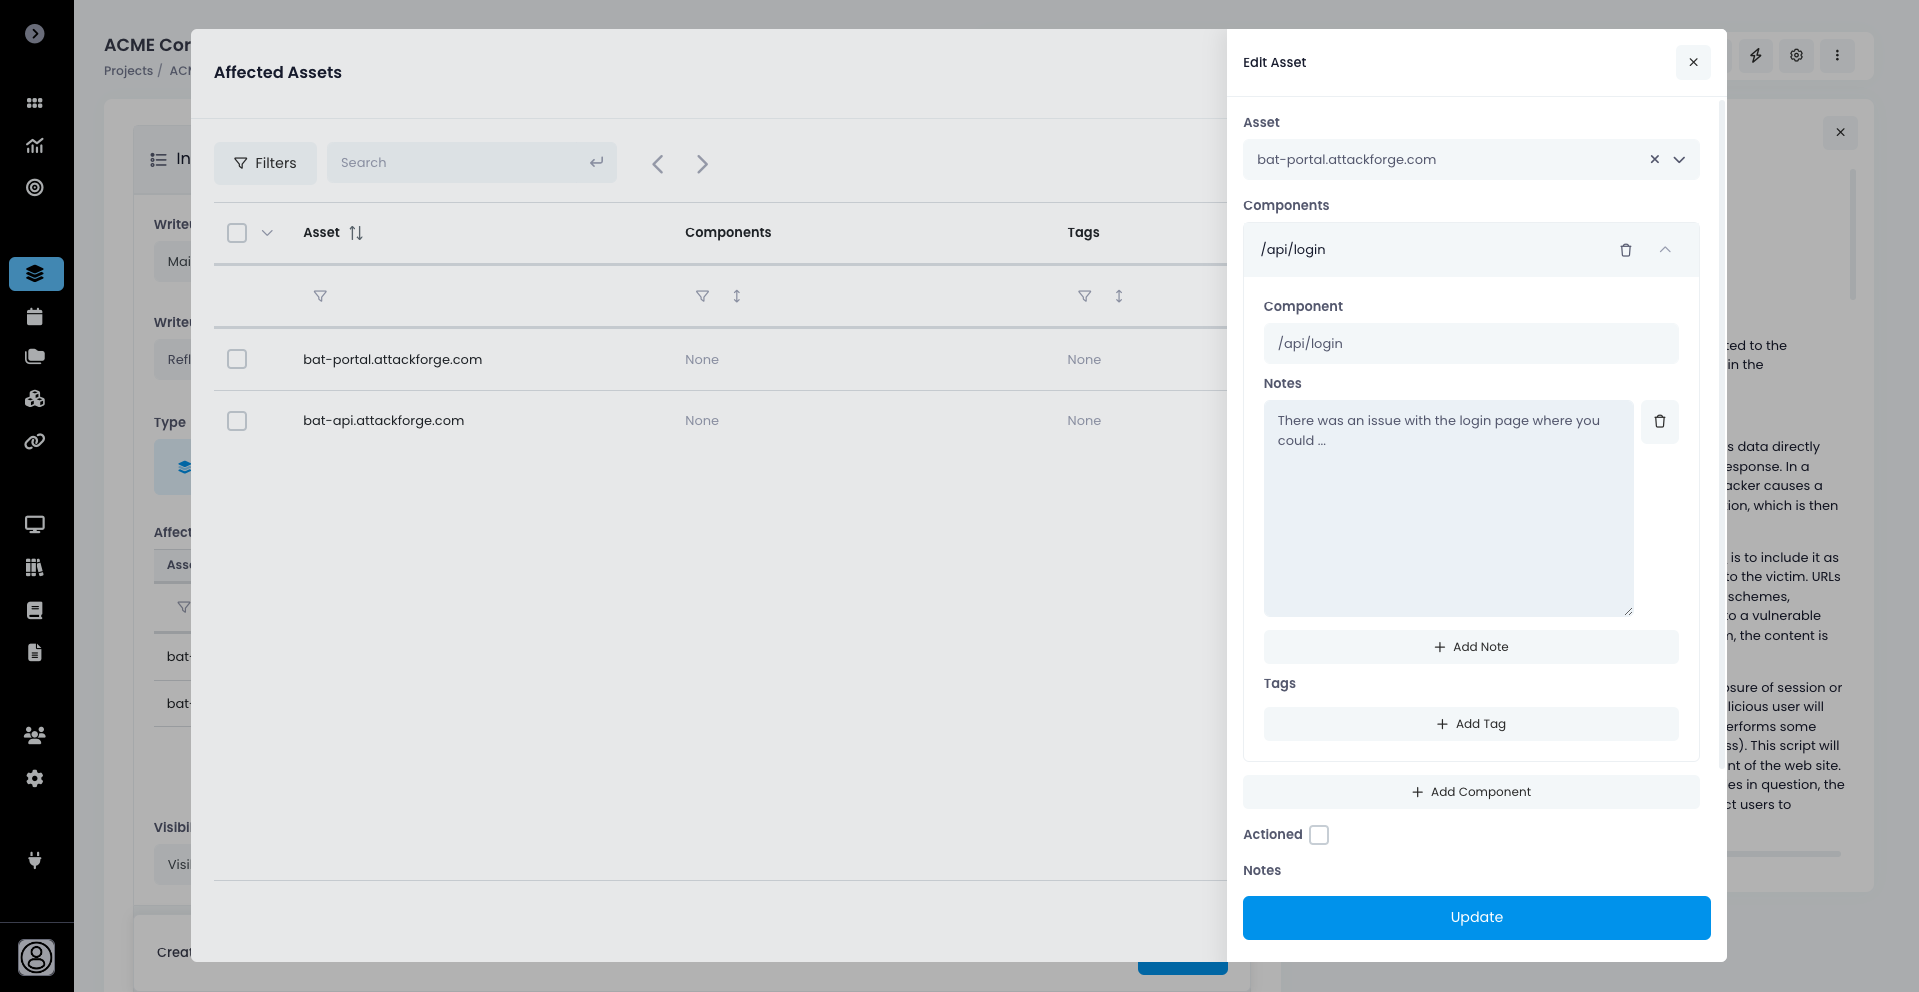
Task: Tick the Actioned checkbox
Action: pyautogui.click(x=1319, y=835)
